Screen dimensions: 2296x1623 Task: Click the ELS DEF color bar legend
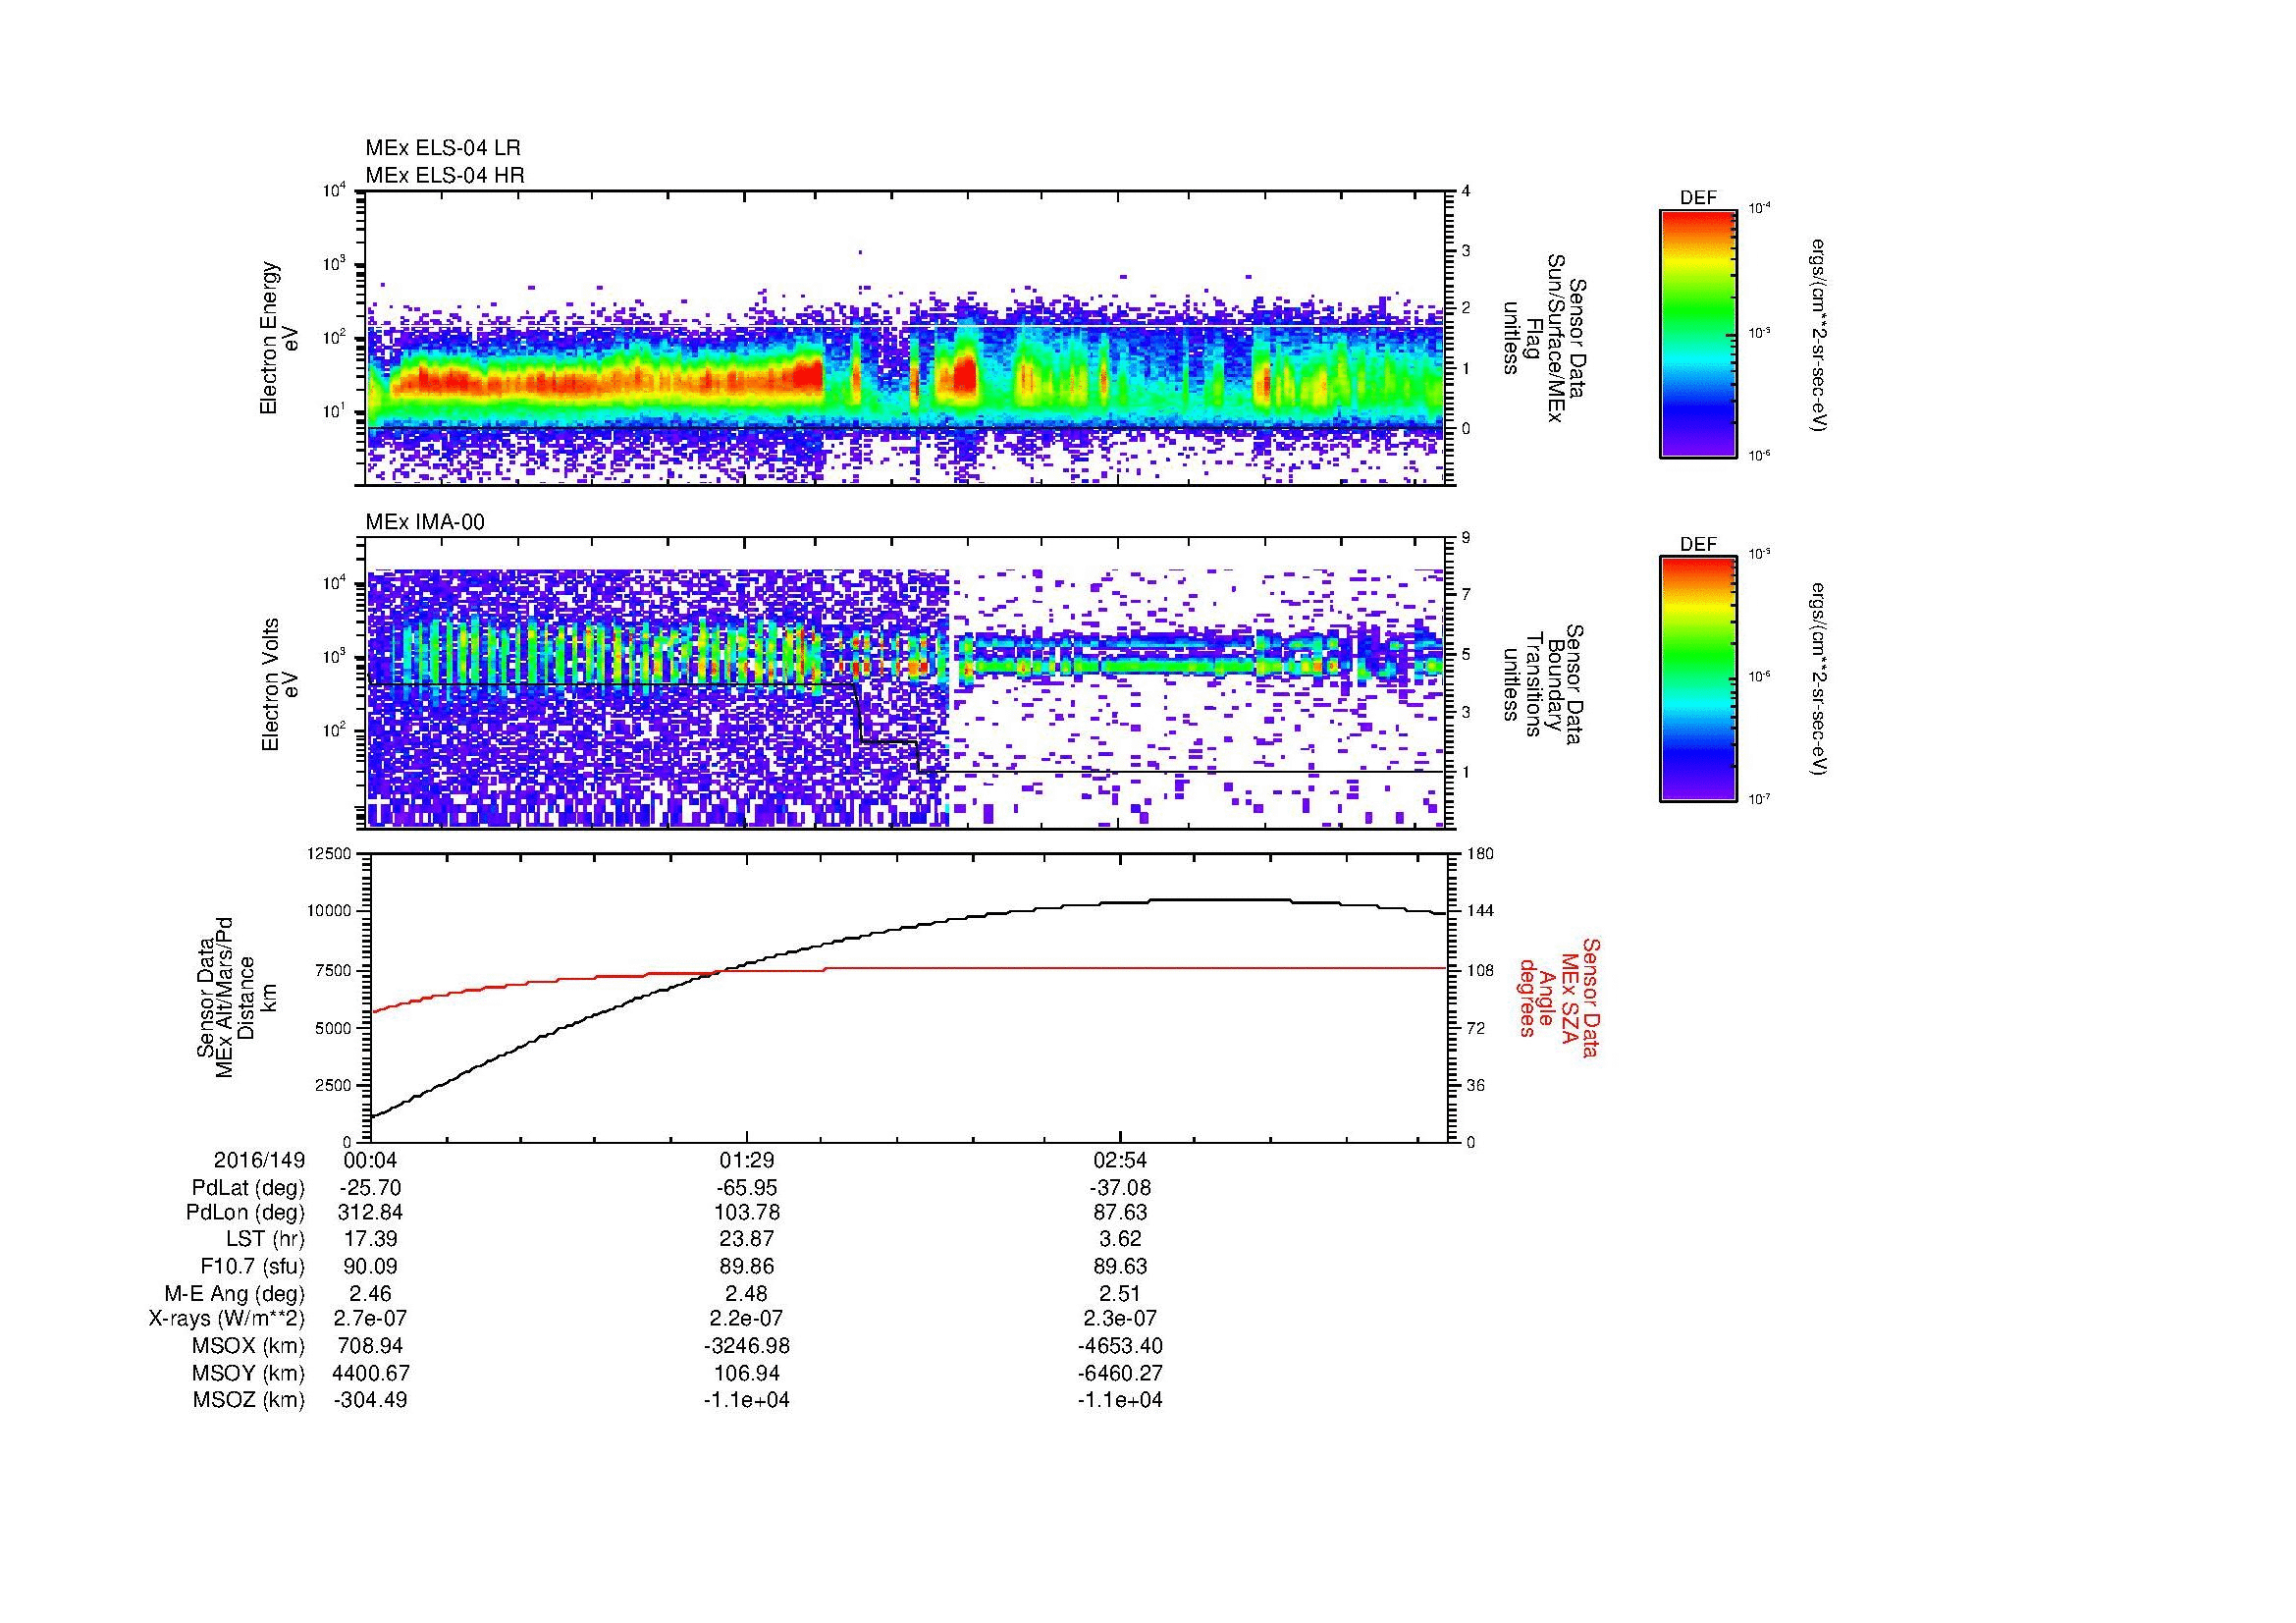(x=1698, y=334)
